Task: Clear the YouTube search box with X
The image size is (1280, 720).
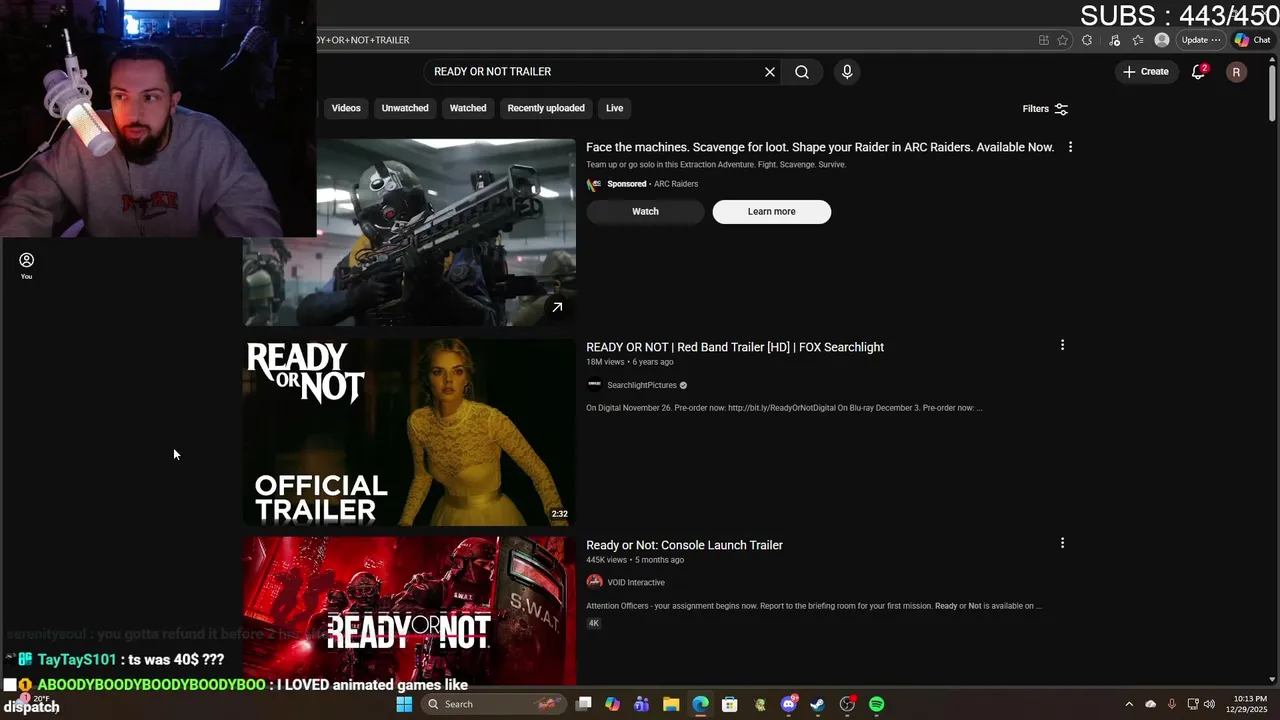Action: pyautogui.click(x=770, y=72)
